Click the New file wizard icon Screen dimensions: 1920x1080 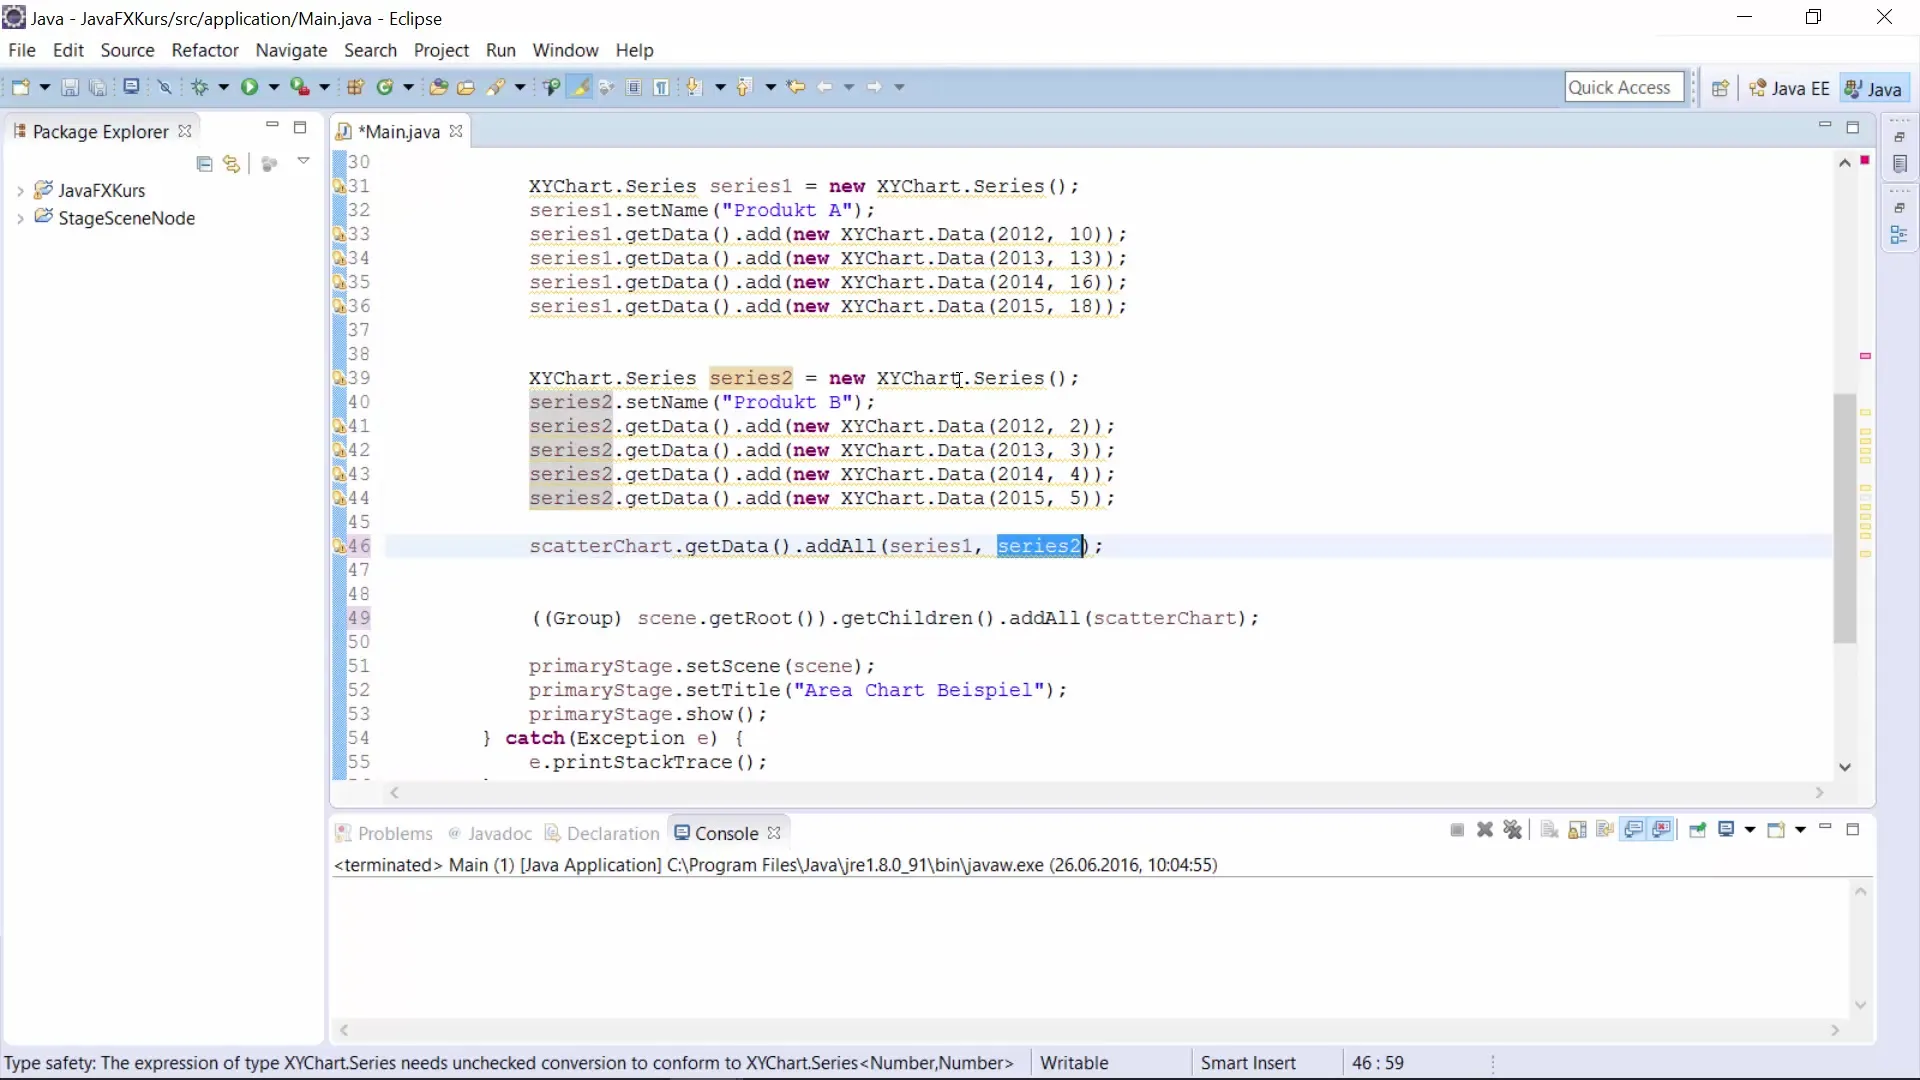tap(20, 87)
